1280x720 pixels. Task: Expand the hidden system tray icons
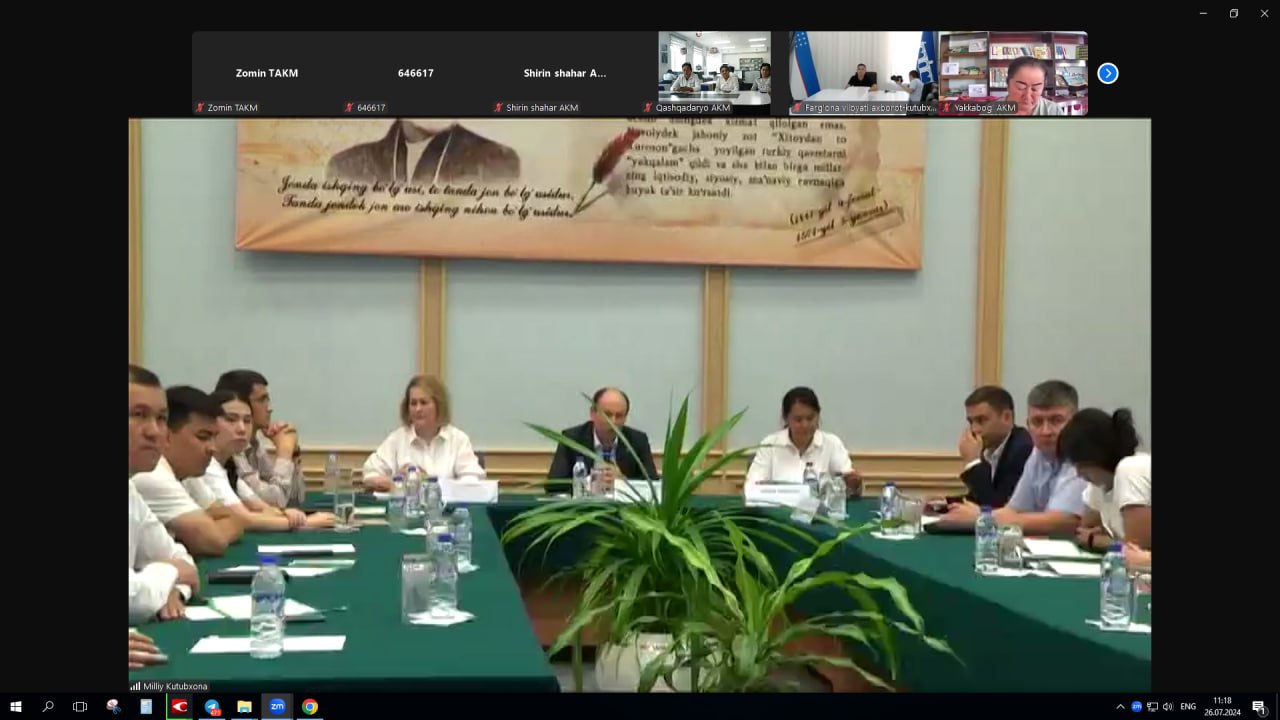[1120, 706]
